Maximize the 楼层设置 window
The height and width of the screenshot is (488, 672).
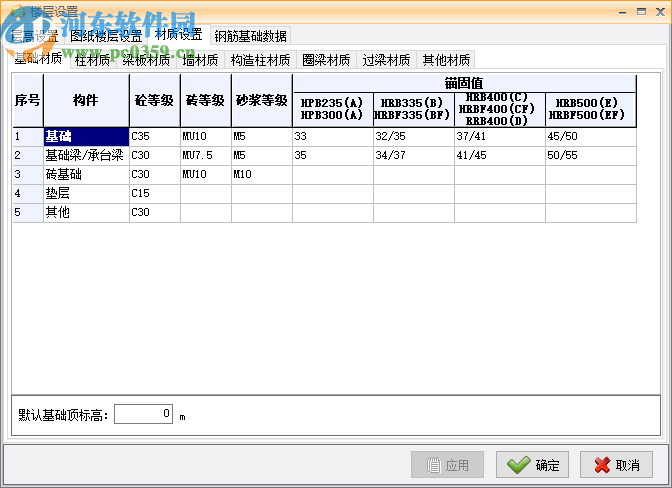pyautogui.click(x=641, y=12)
